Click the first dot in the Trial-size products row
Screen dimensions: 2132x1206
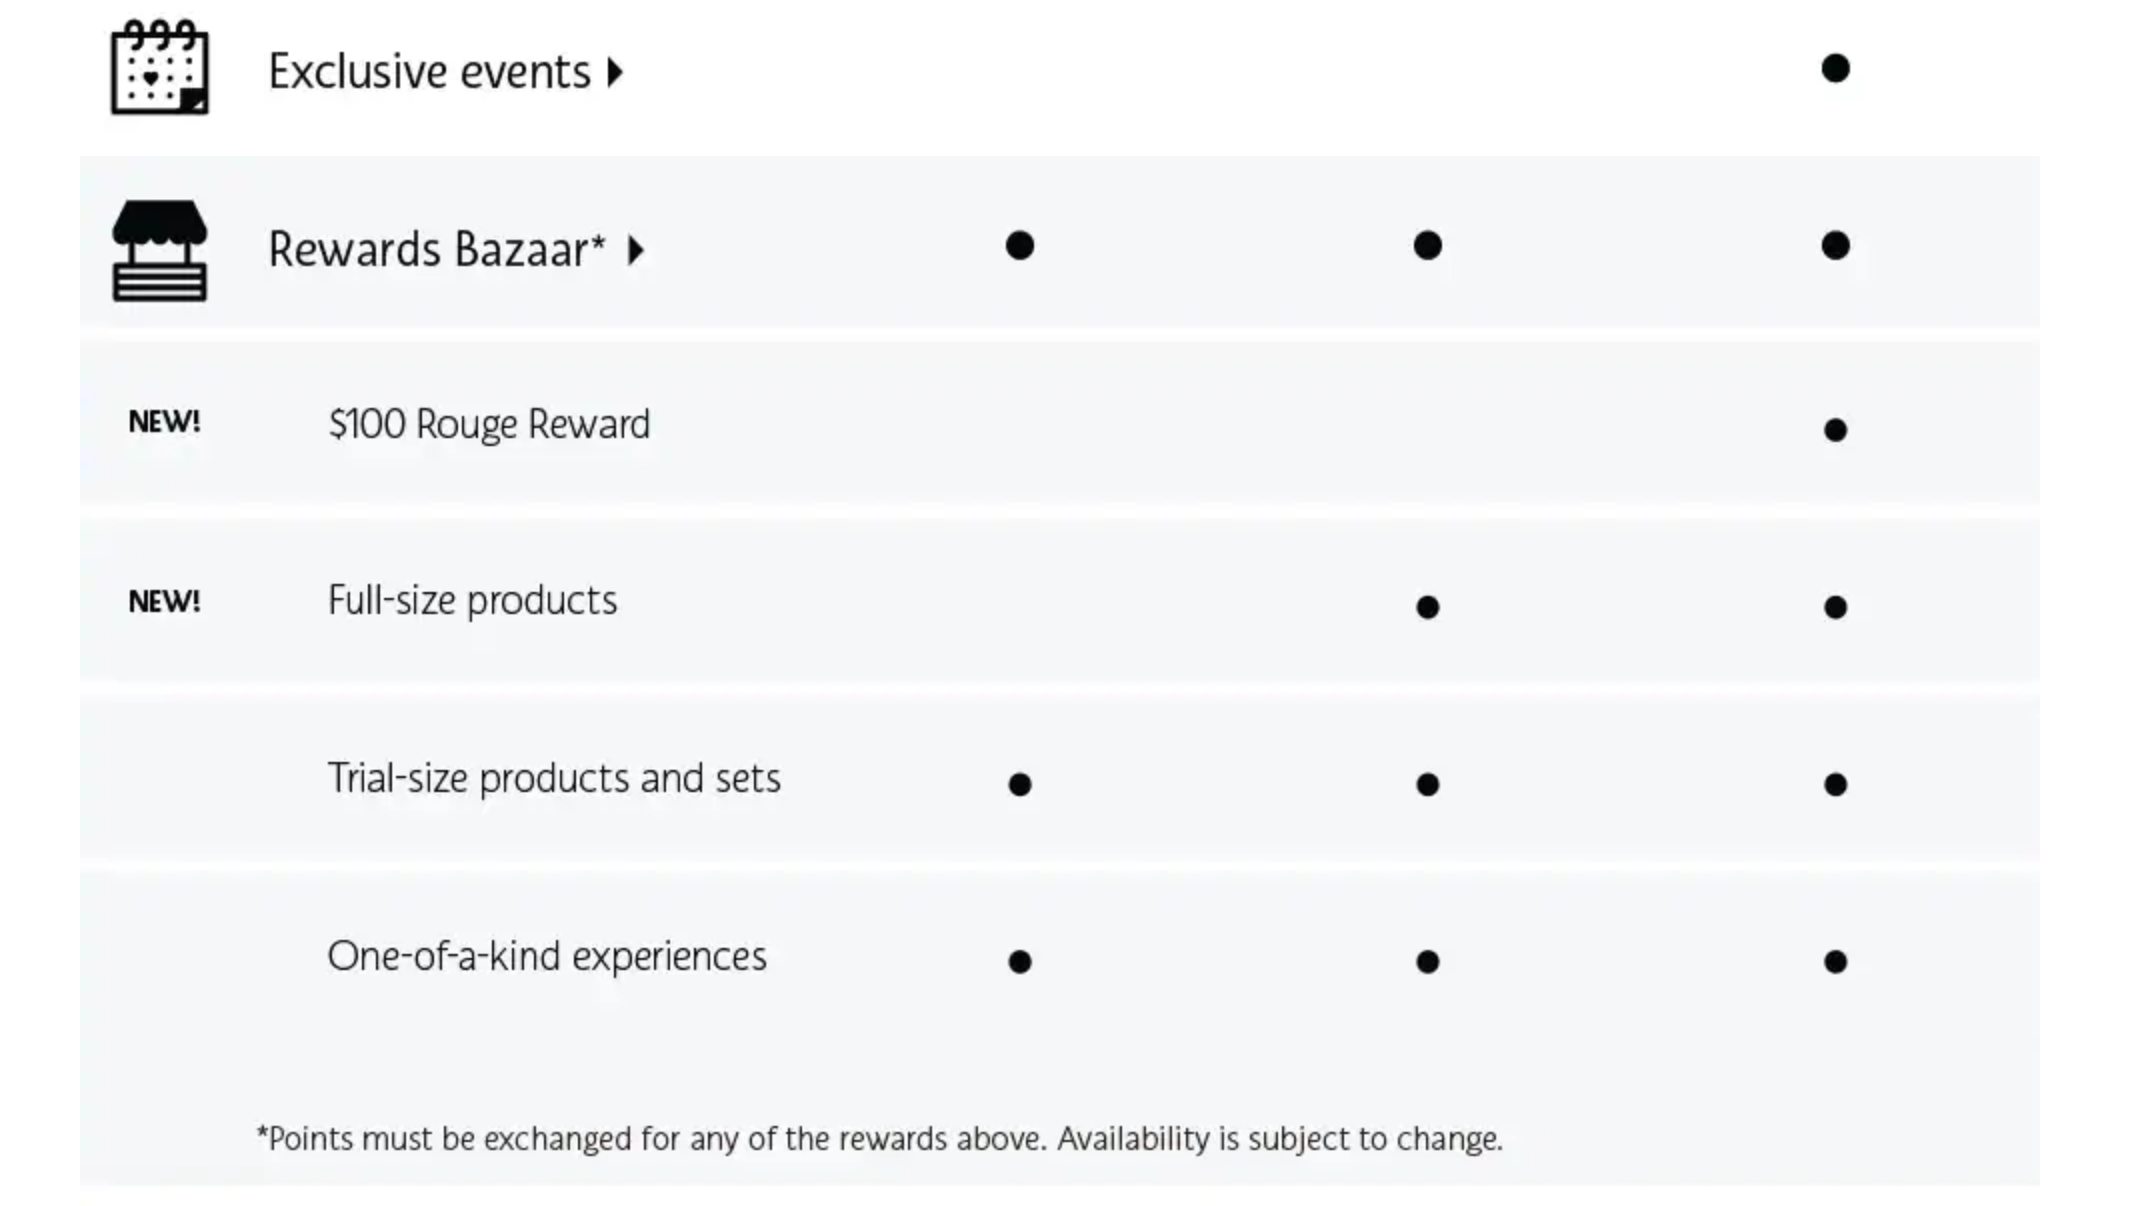tap(1019, 784)
